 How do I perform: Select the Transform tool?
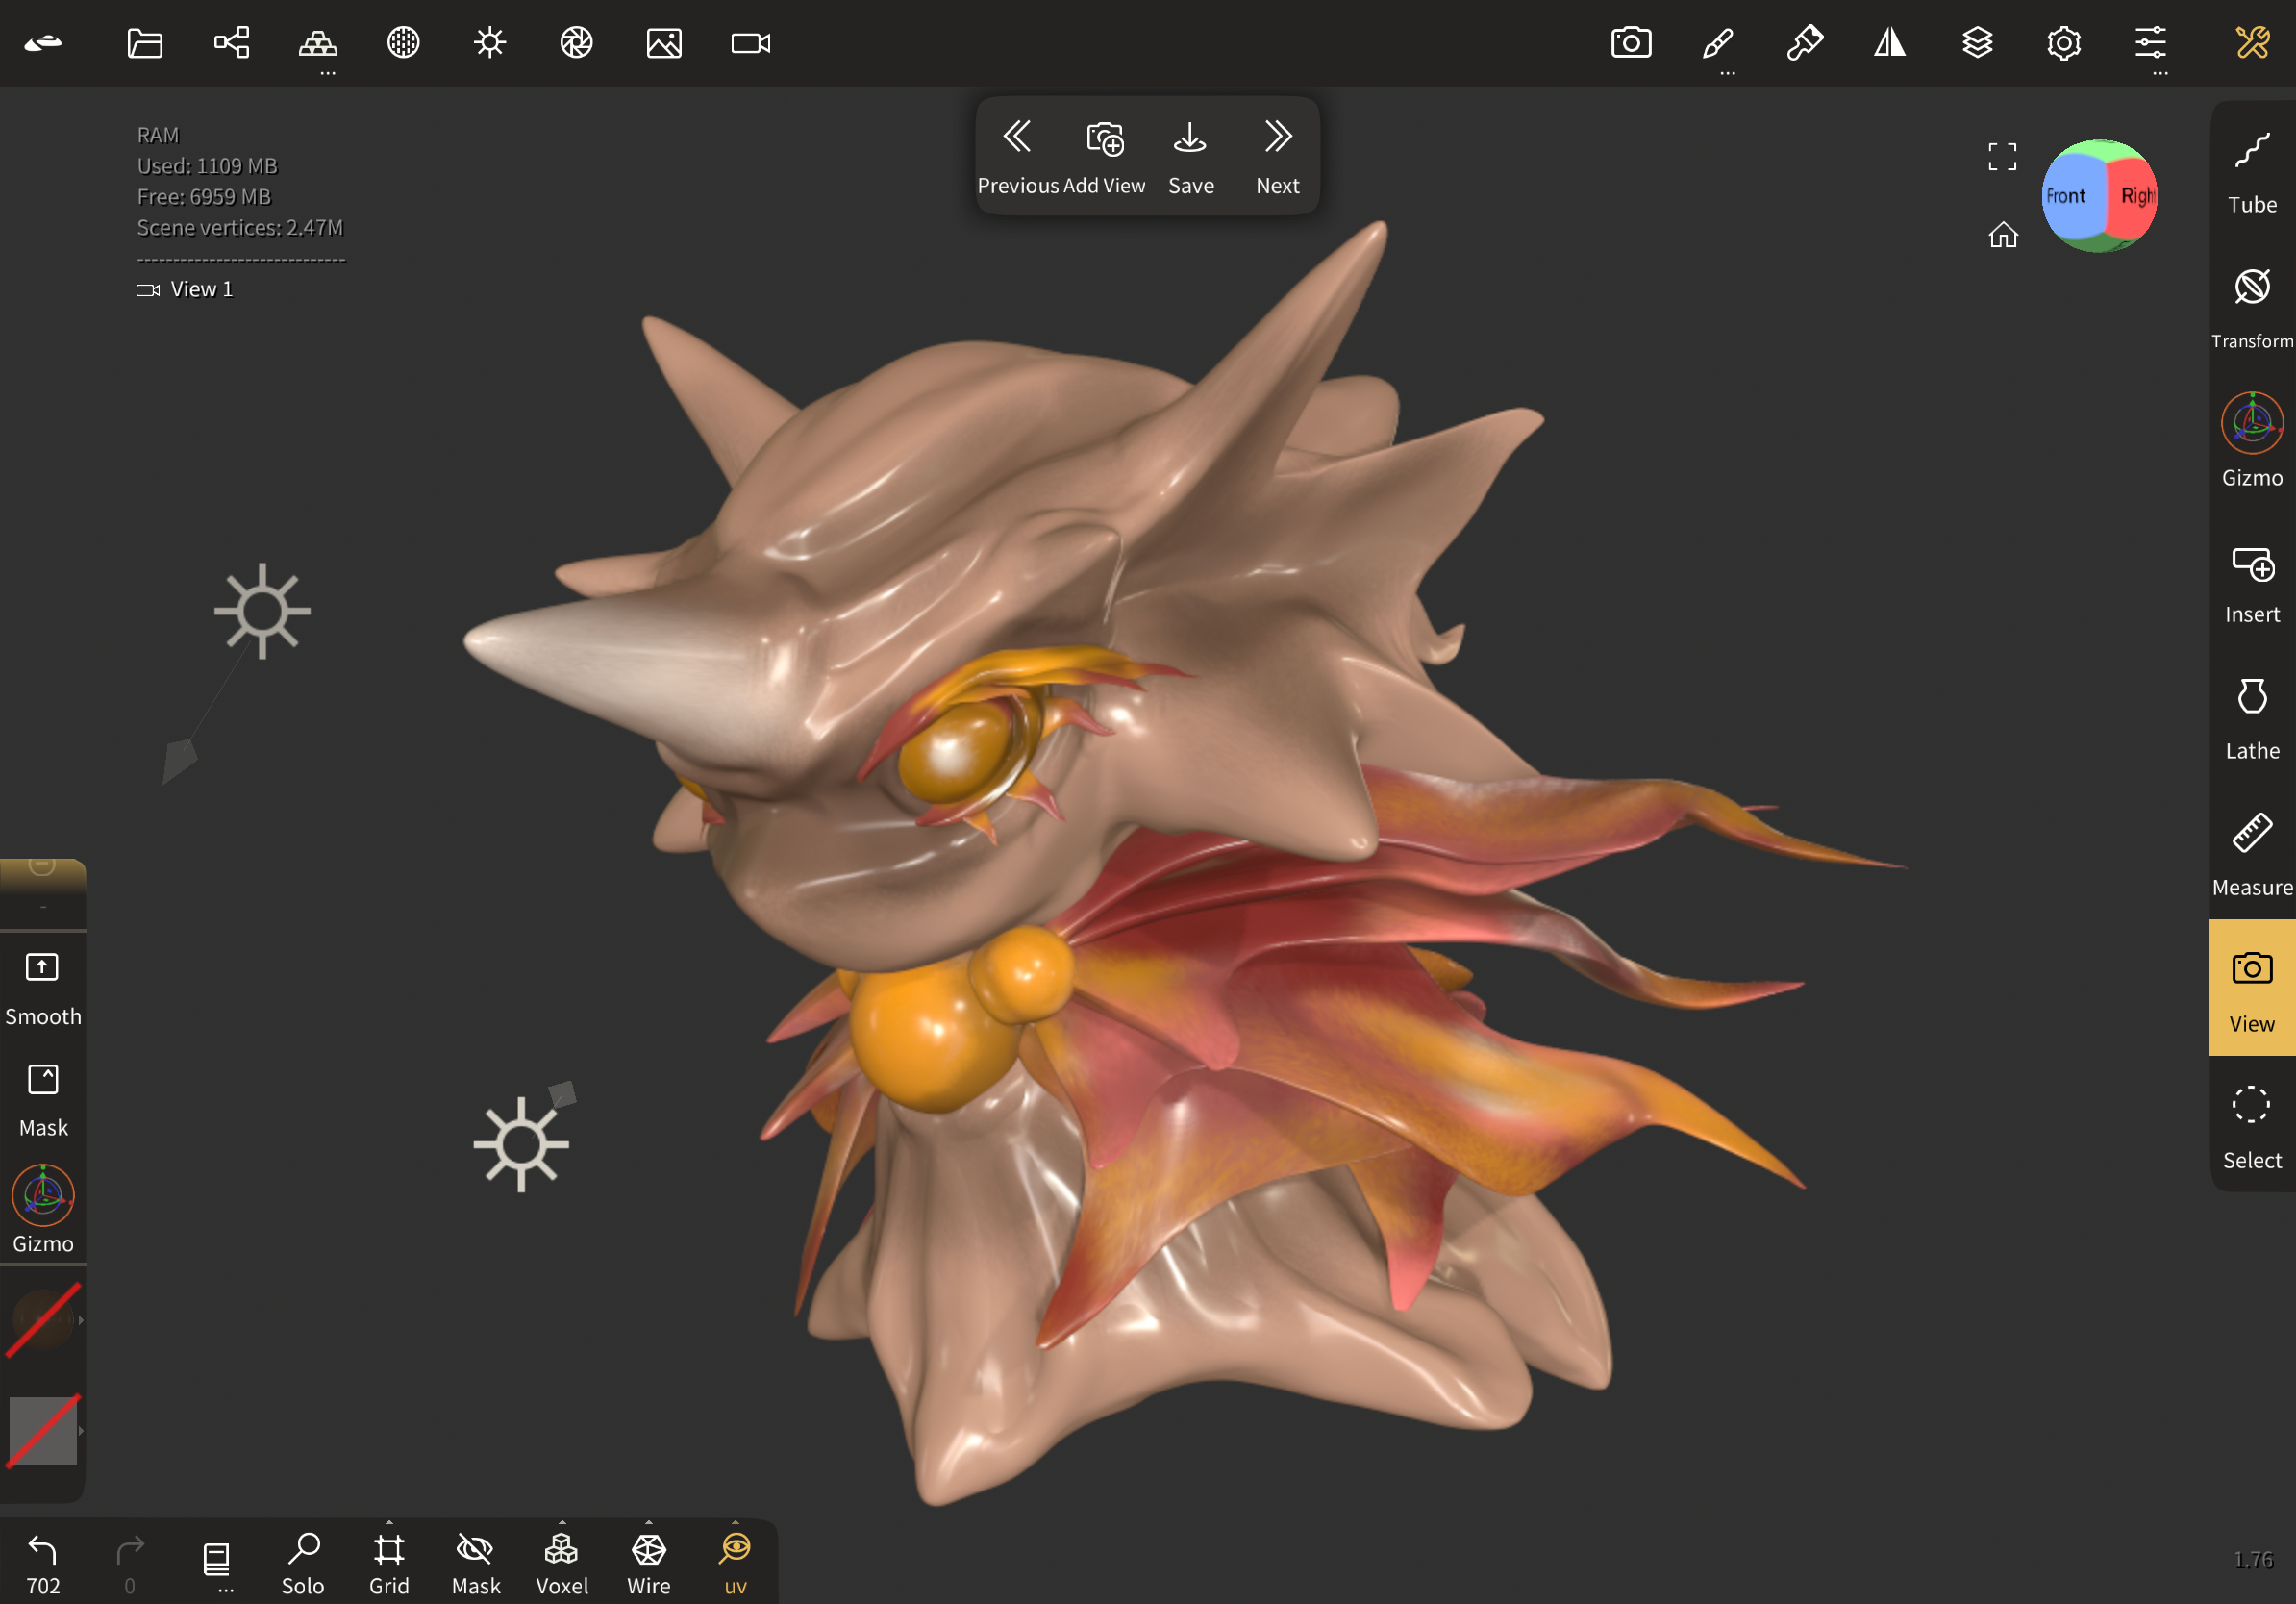(x=2252, y=308)
